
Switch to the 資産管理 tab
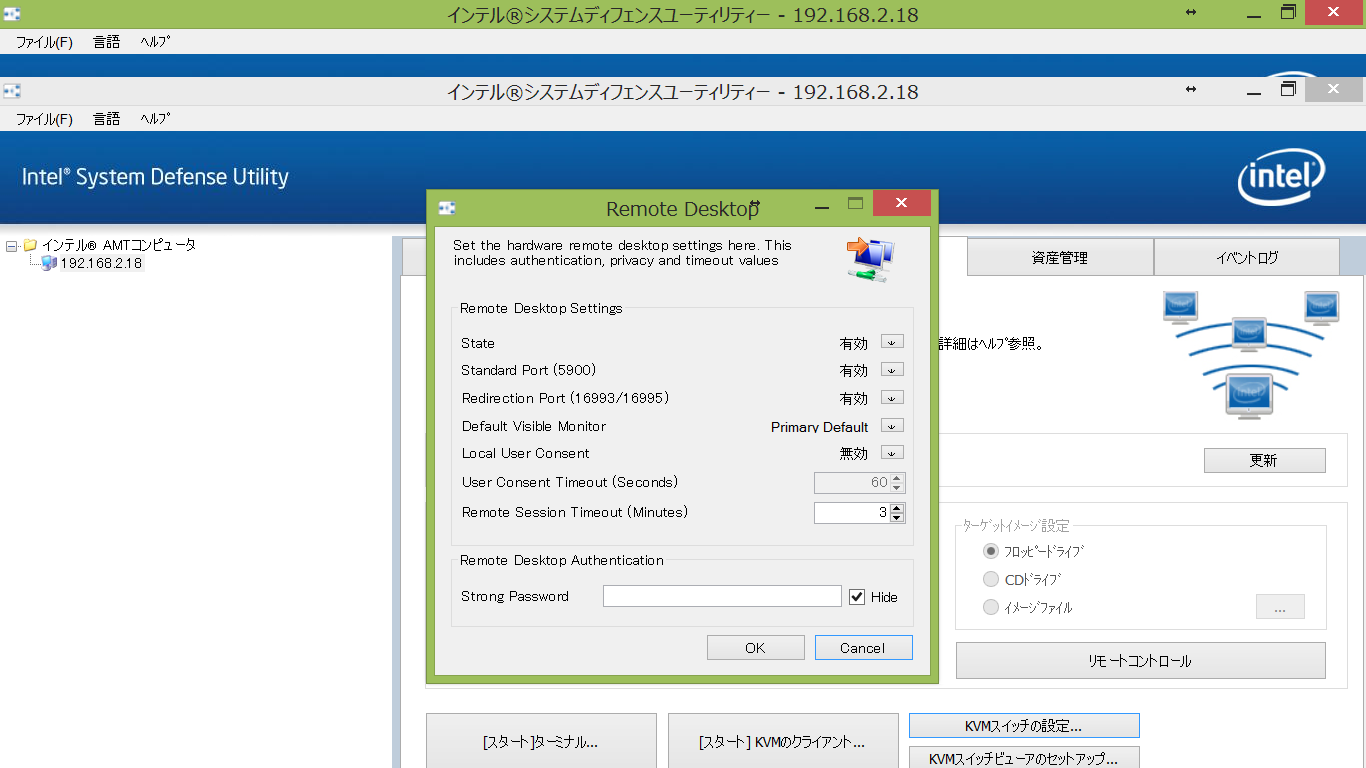[1060, 257]
